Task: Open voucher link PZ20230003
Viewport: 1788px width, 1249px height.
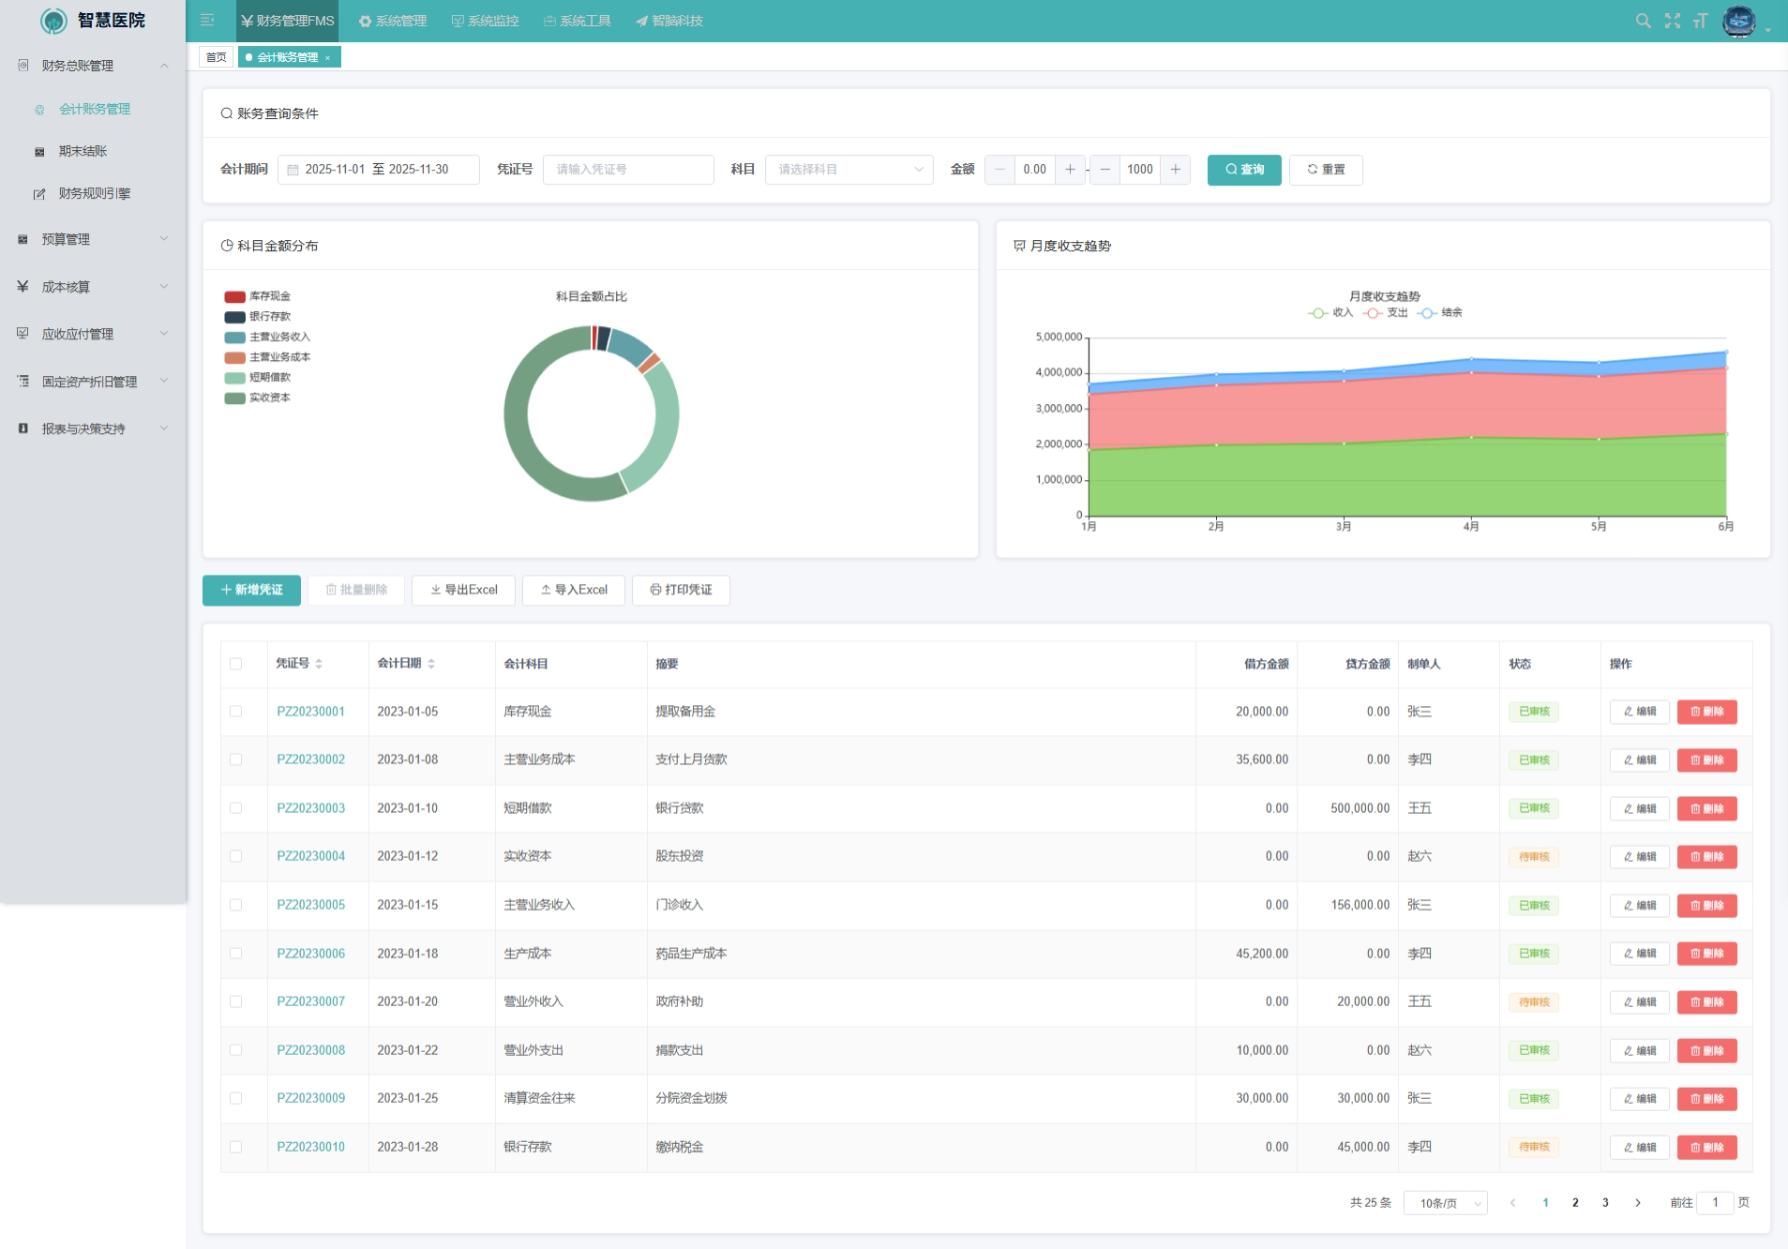Action: pos(311,808)
